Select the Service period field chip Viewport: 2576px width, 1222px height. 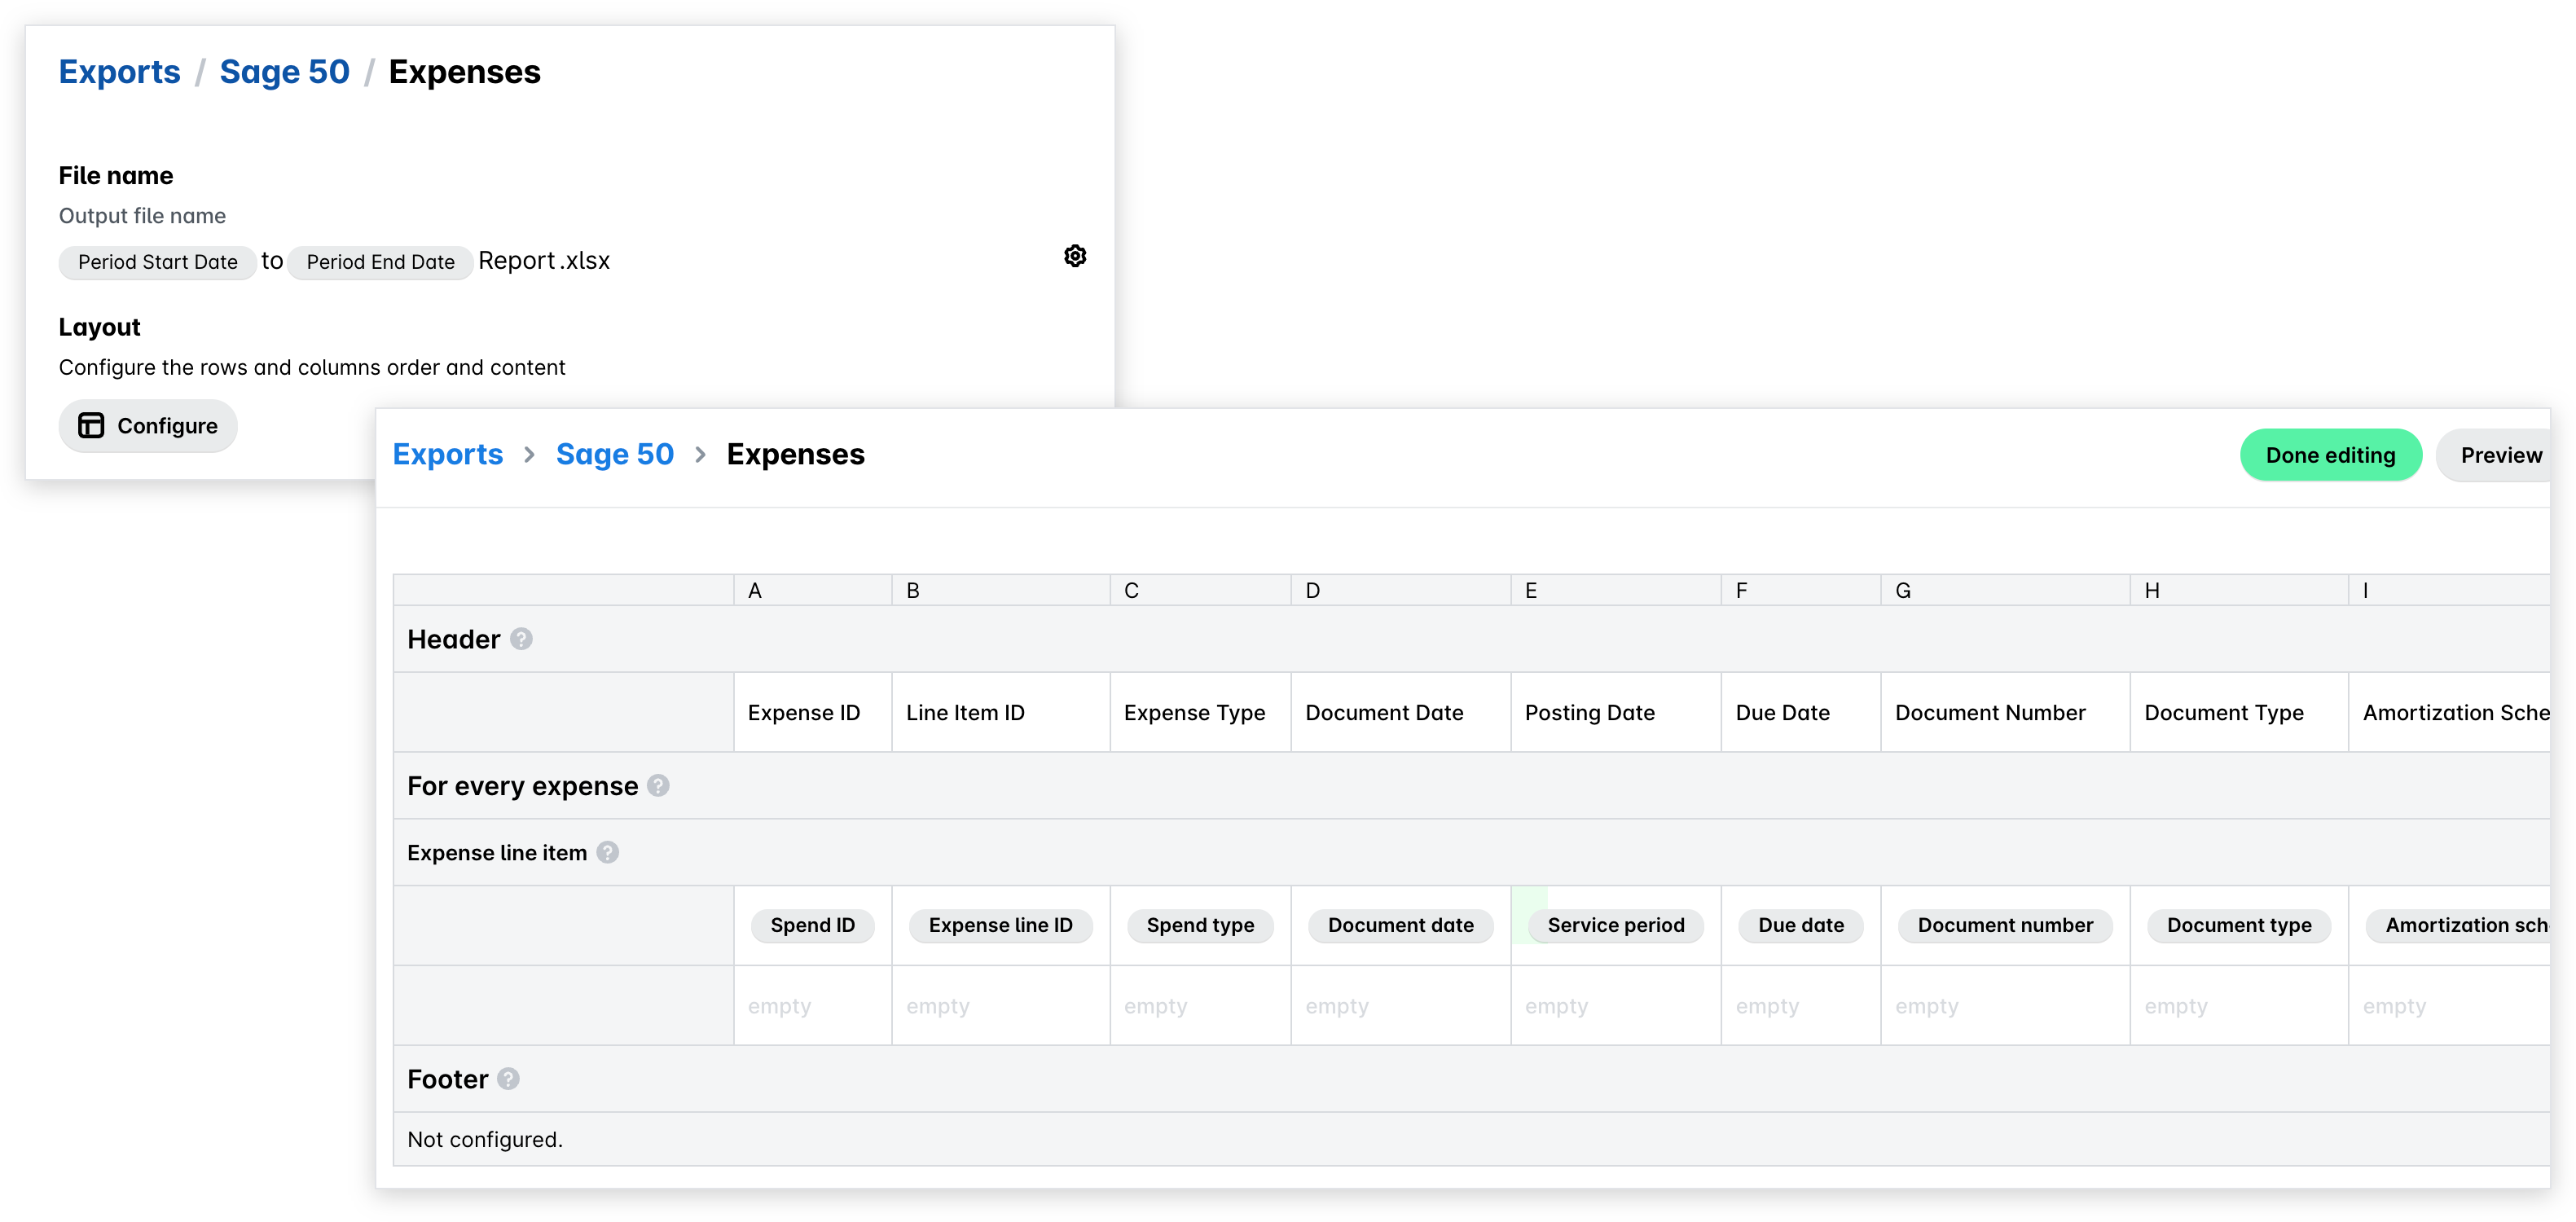coord(1616,925)
